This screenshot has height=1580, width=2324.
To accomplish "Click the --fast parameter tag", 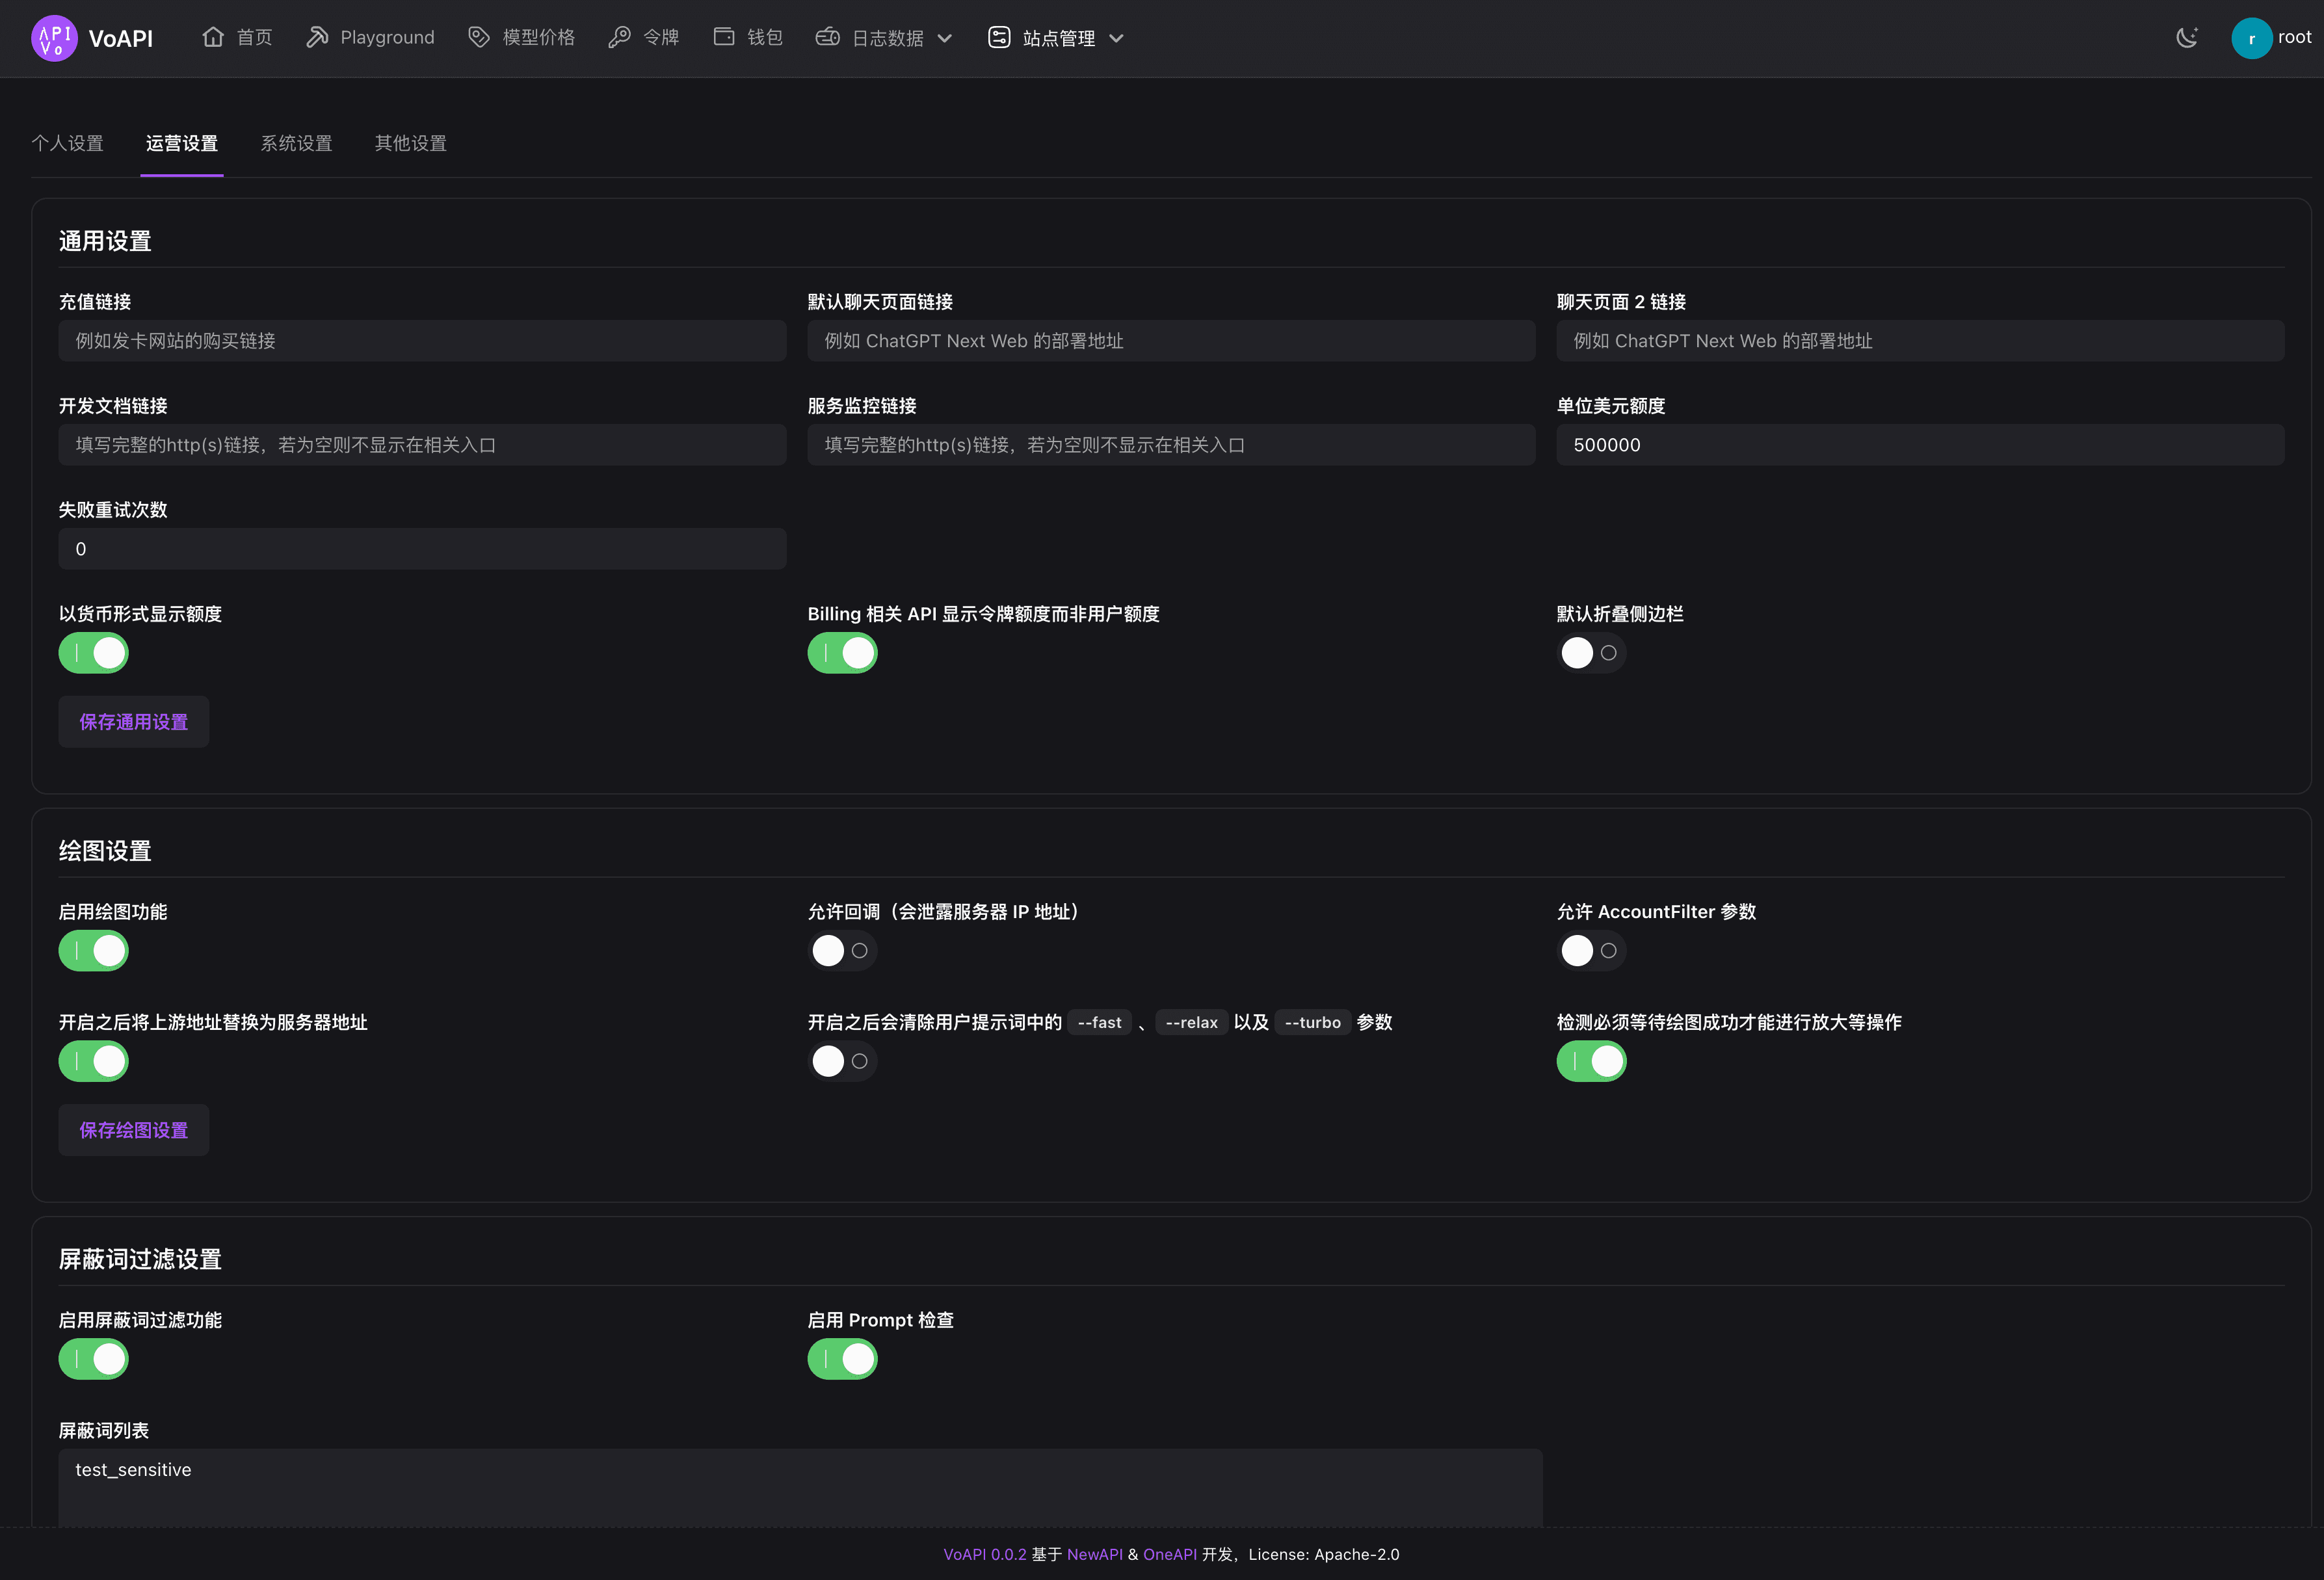I will pyautogui.click(x=1099, y=1022).
